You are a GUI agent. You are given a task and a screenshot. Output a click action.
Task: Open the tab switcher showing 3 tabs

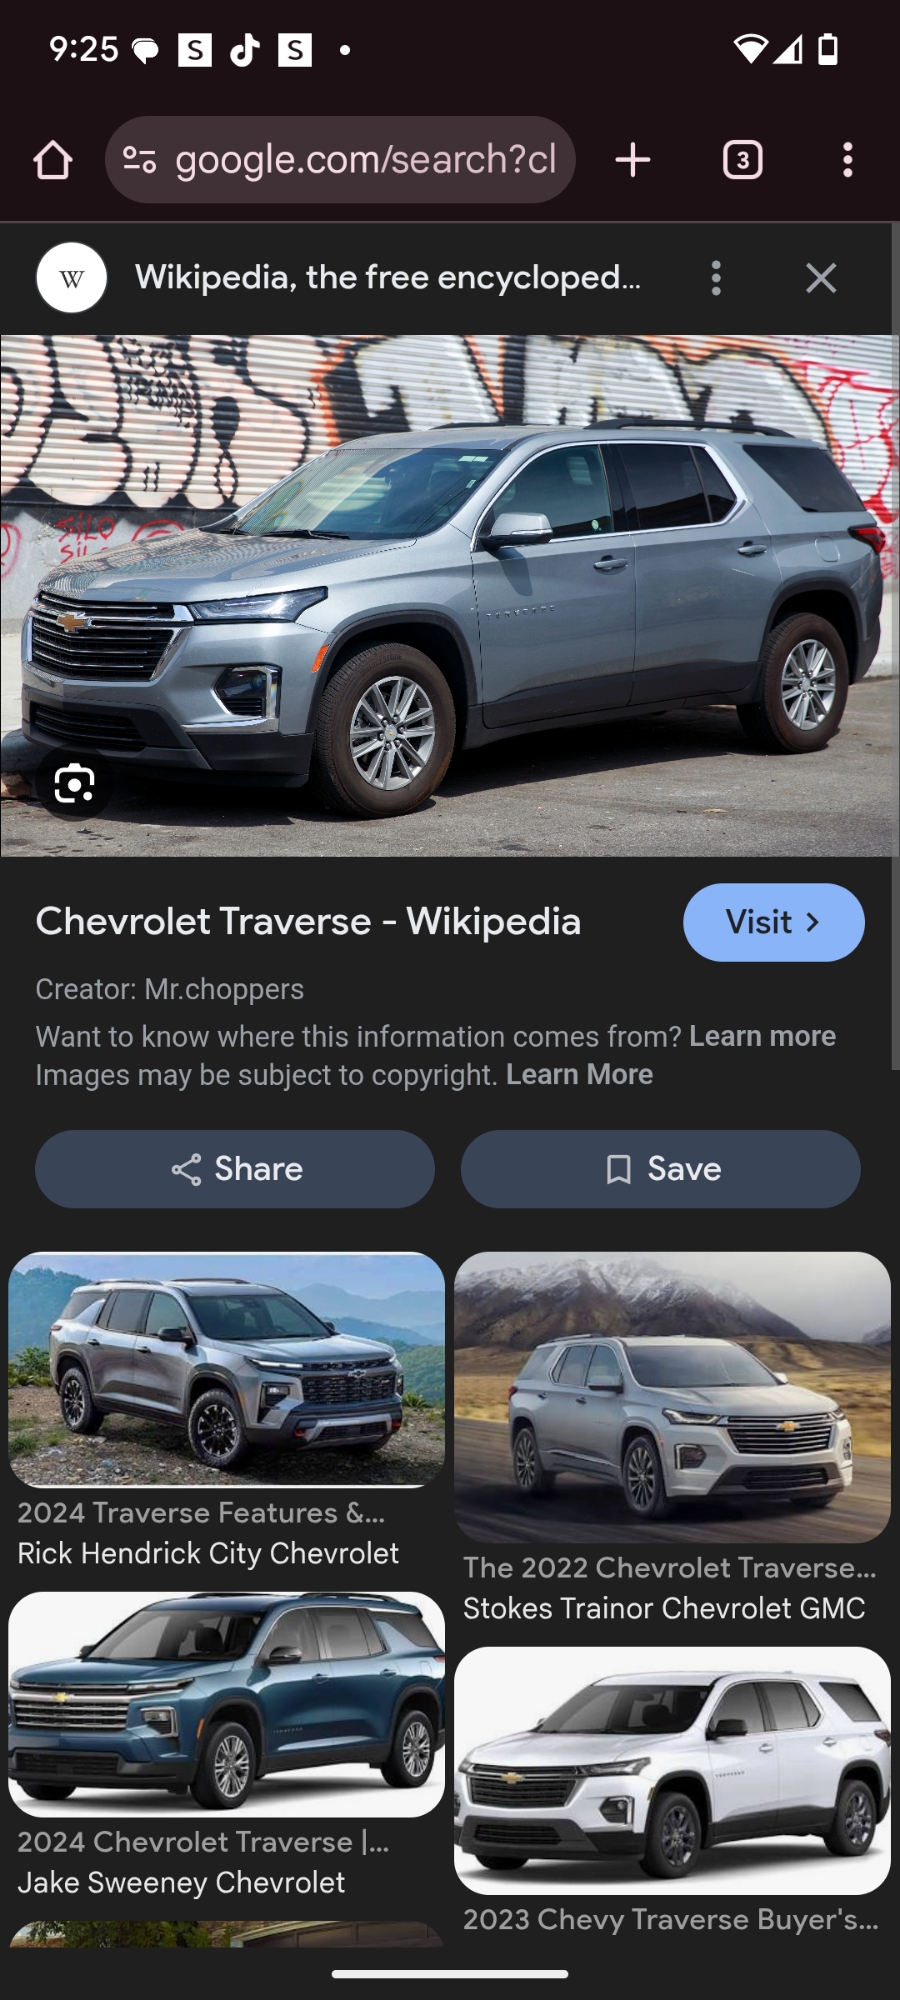click(742, 160)
